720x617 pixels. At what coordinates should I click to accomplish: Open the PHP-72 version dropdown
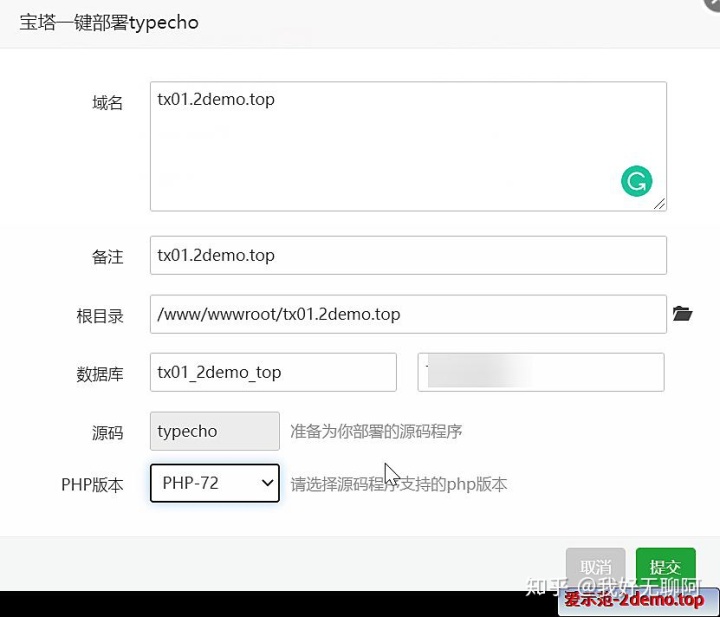(215, 483)
